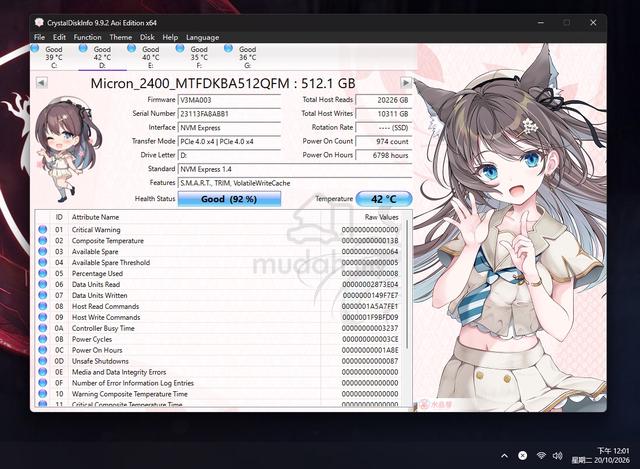Click the status icon for Available Spare Threshold

pyautogui.click(x=42, y=262)
